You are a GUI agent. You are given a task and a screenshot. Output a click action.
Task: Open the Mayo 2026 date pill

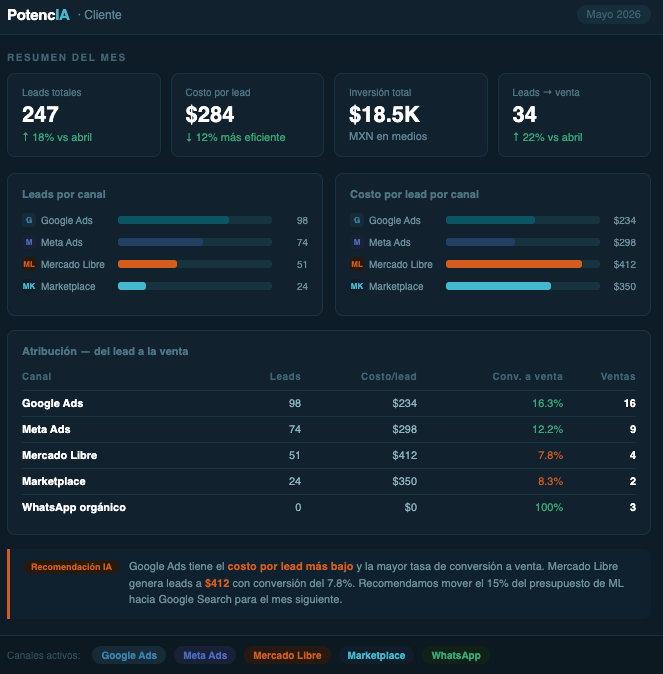click(613, 15)
